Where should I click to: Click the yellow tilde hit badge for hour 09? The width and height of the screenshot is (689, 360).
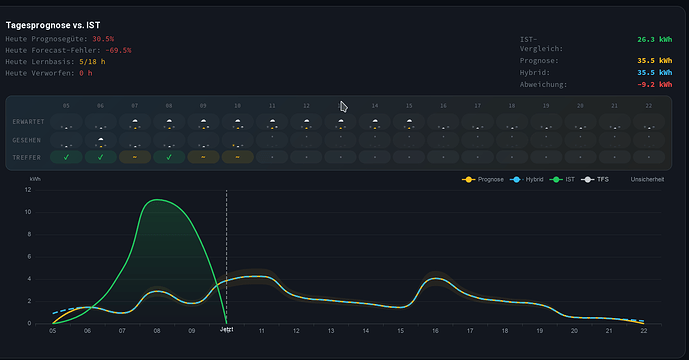(203, 157)
